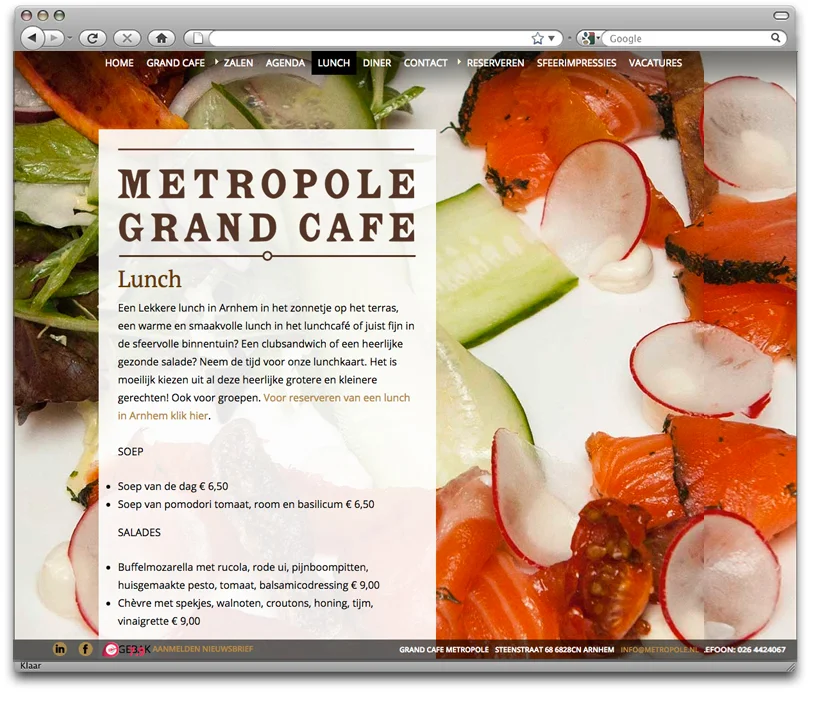Click the SOEP section label
Viewport: 825px width, 702px height.
130,452
